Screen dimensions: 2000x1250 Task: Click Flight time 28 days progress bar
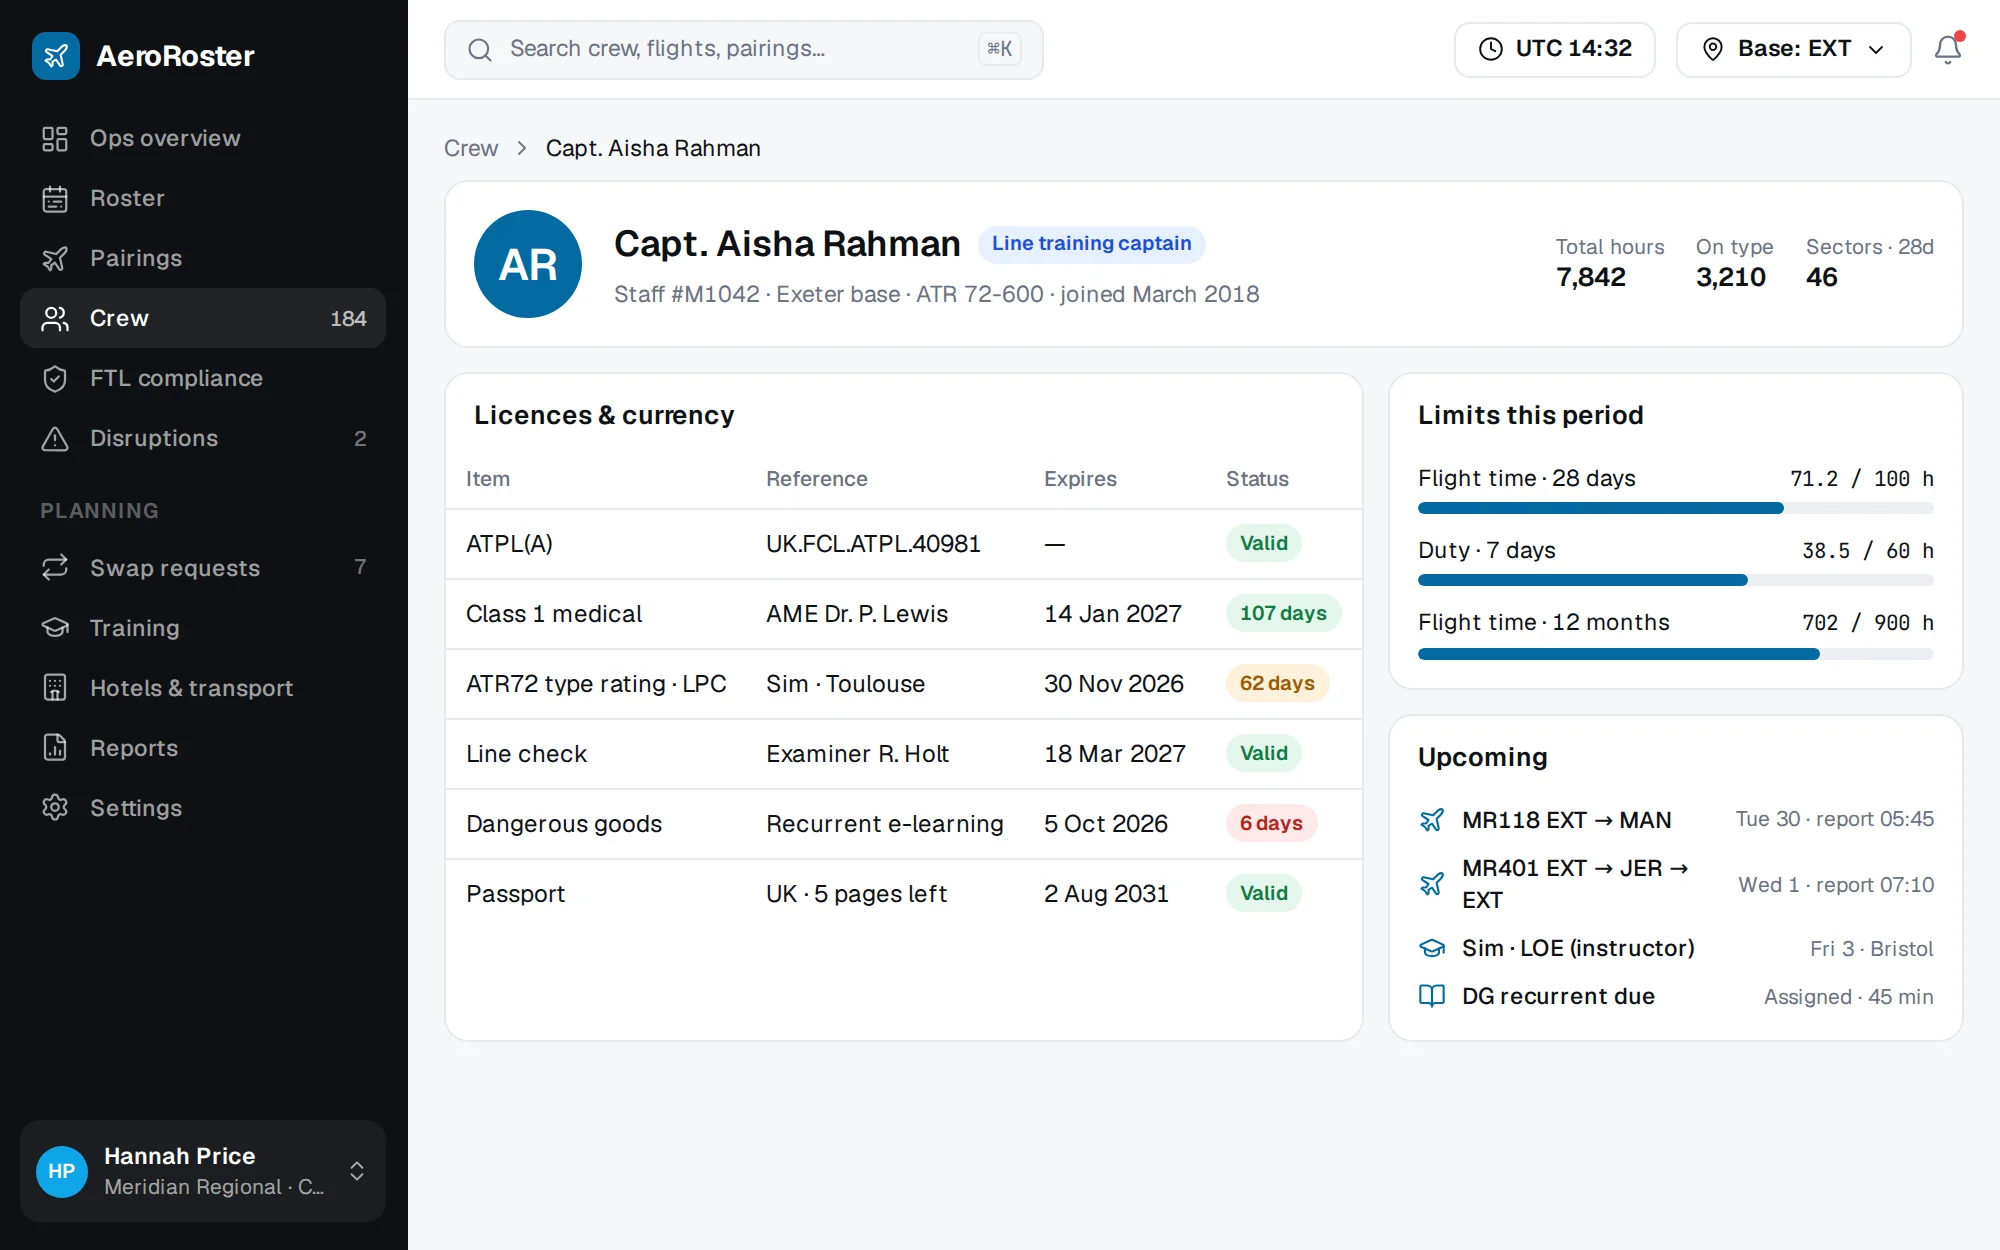(x=1675, y=508)
